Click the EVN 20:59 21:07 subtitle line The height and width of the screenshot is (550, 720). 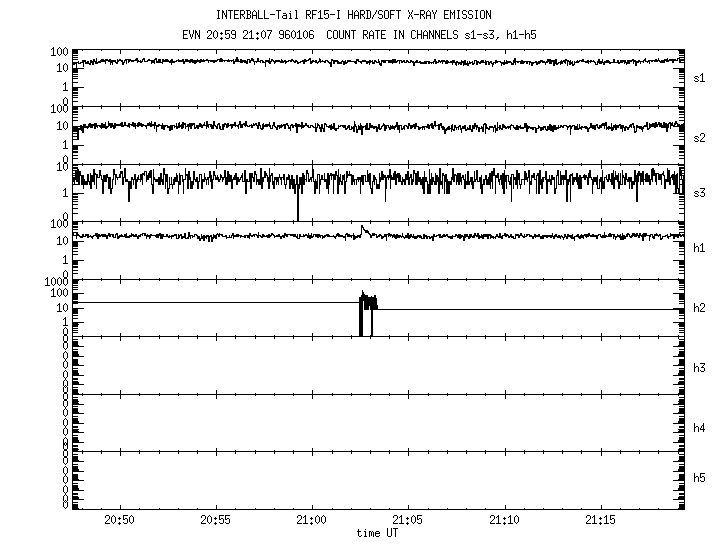click(x=354, y=34)
